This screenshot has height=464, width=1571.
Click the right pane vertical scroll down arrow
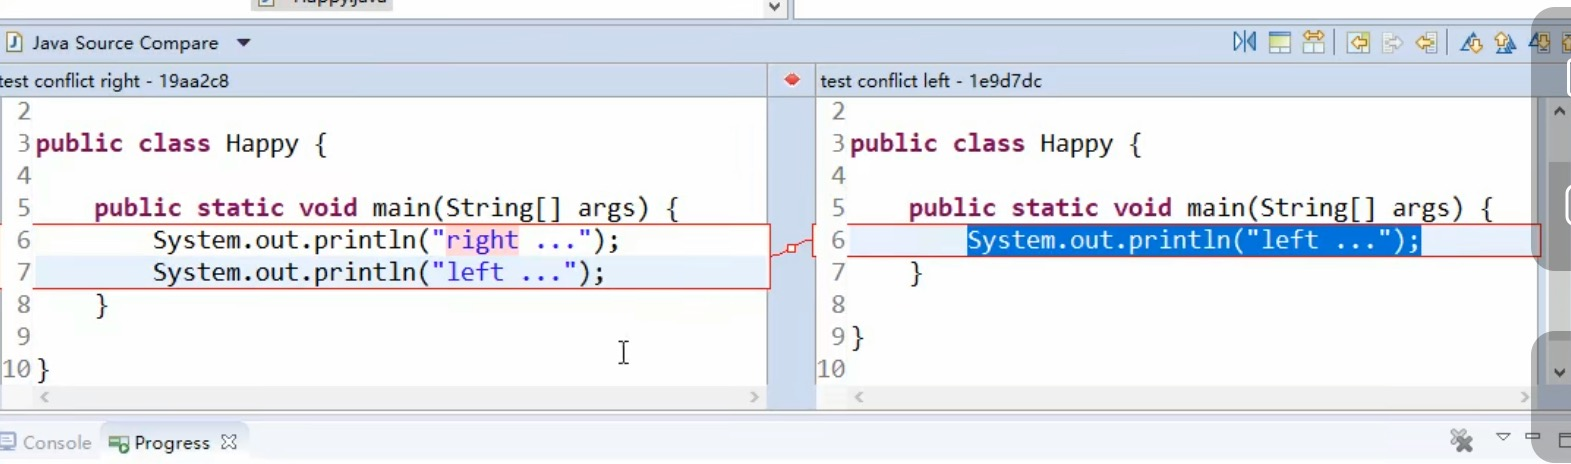pos(1559,373)
